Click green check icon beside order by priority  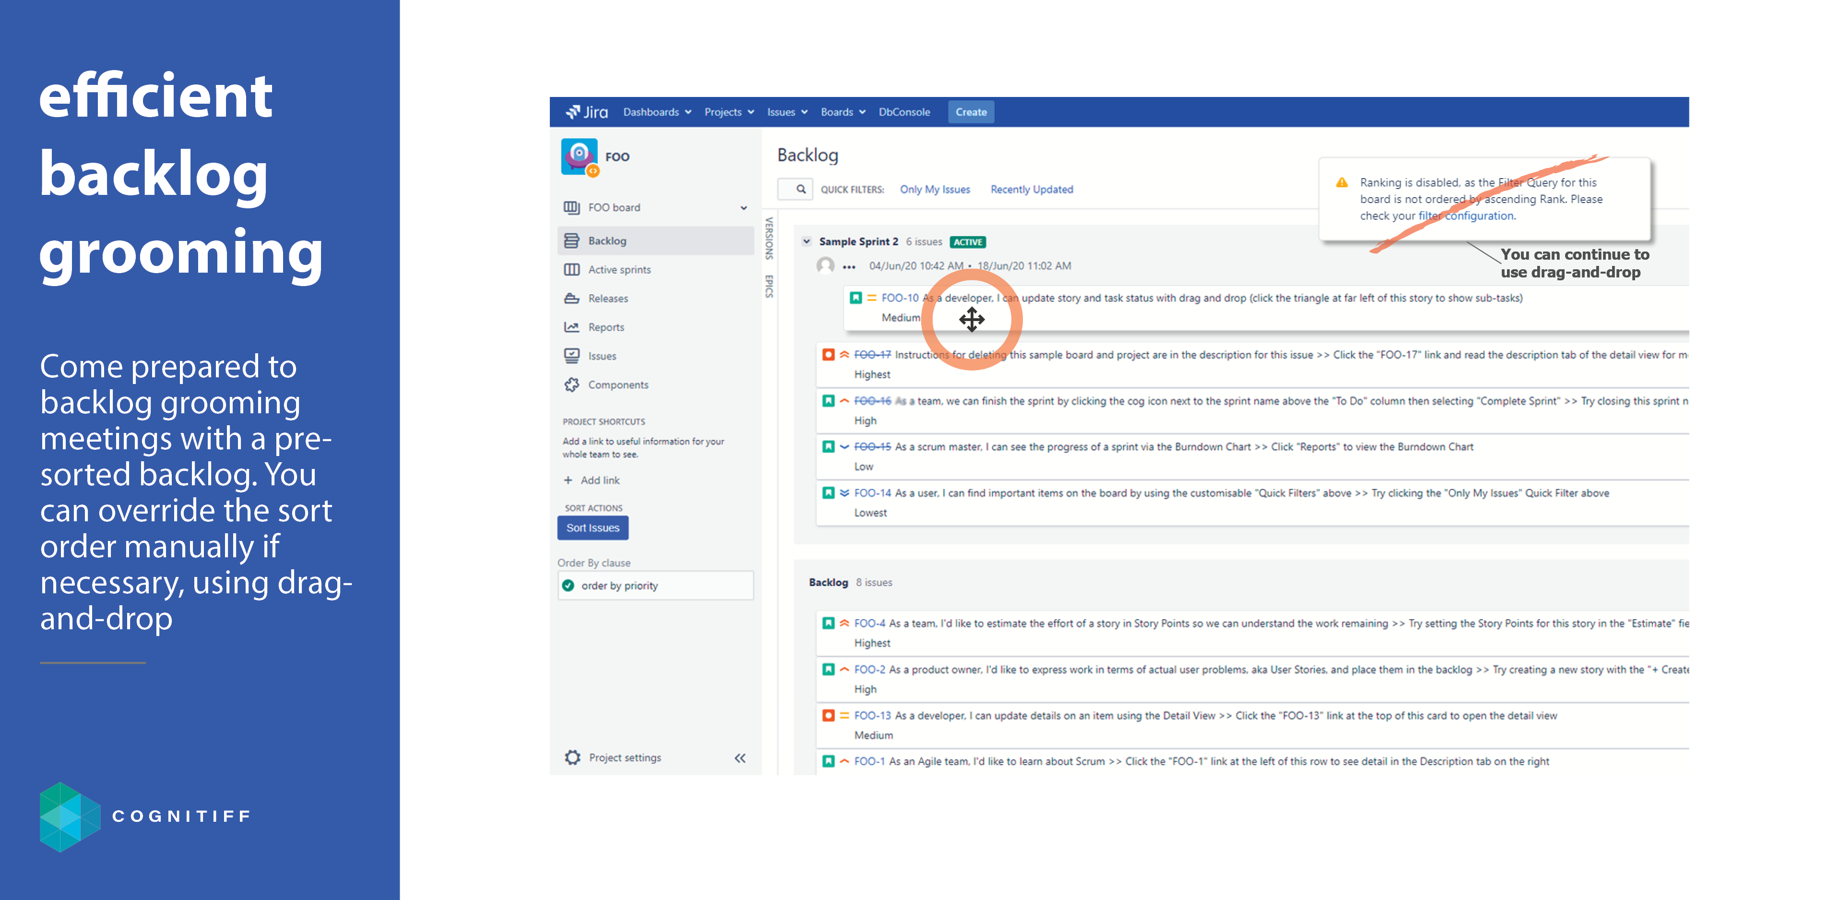(569, 586)
